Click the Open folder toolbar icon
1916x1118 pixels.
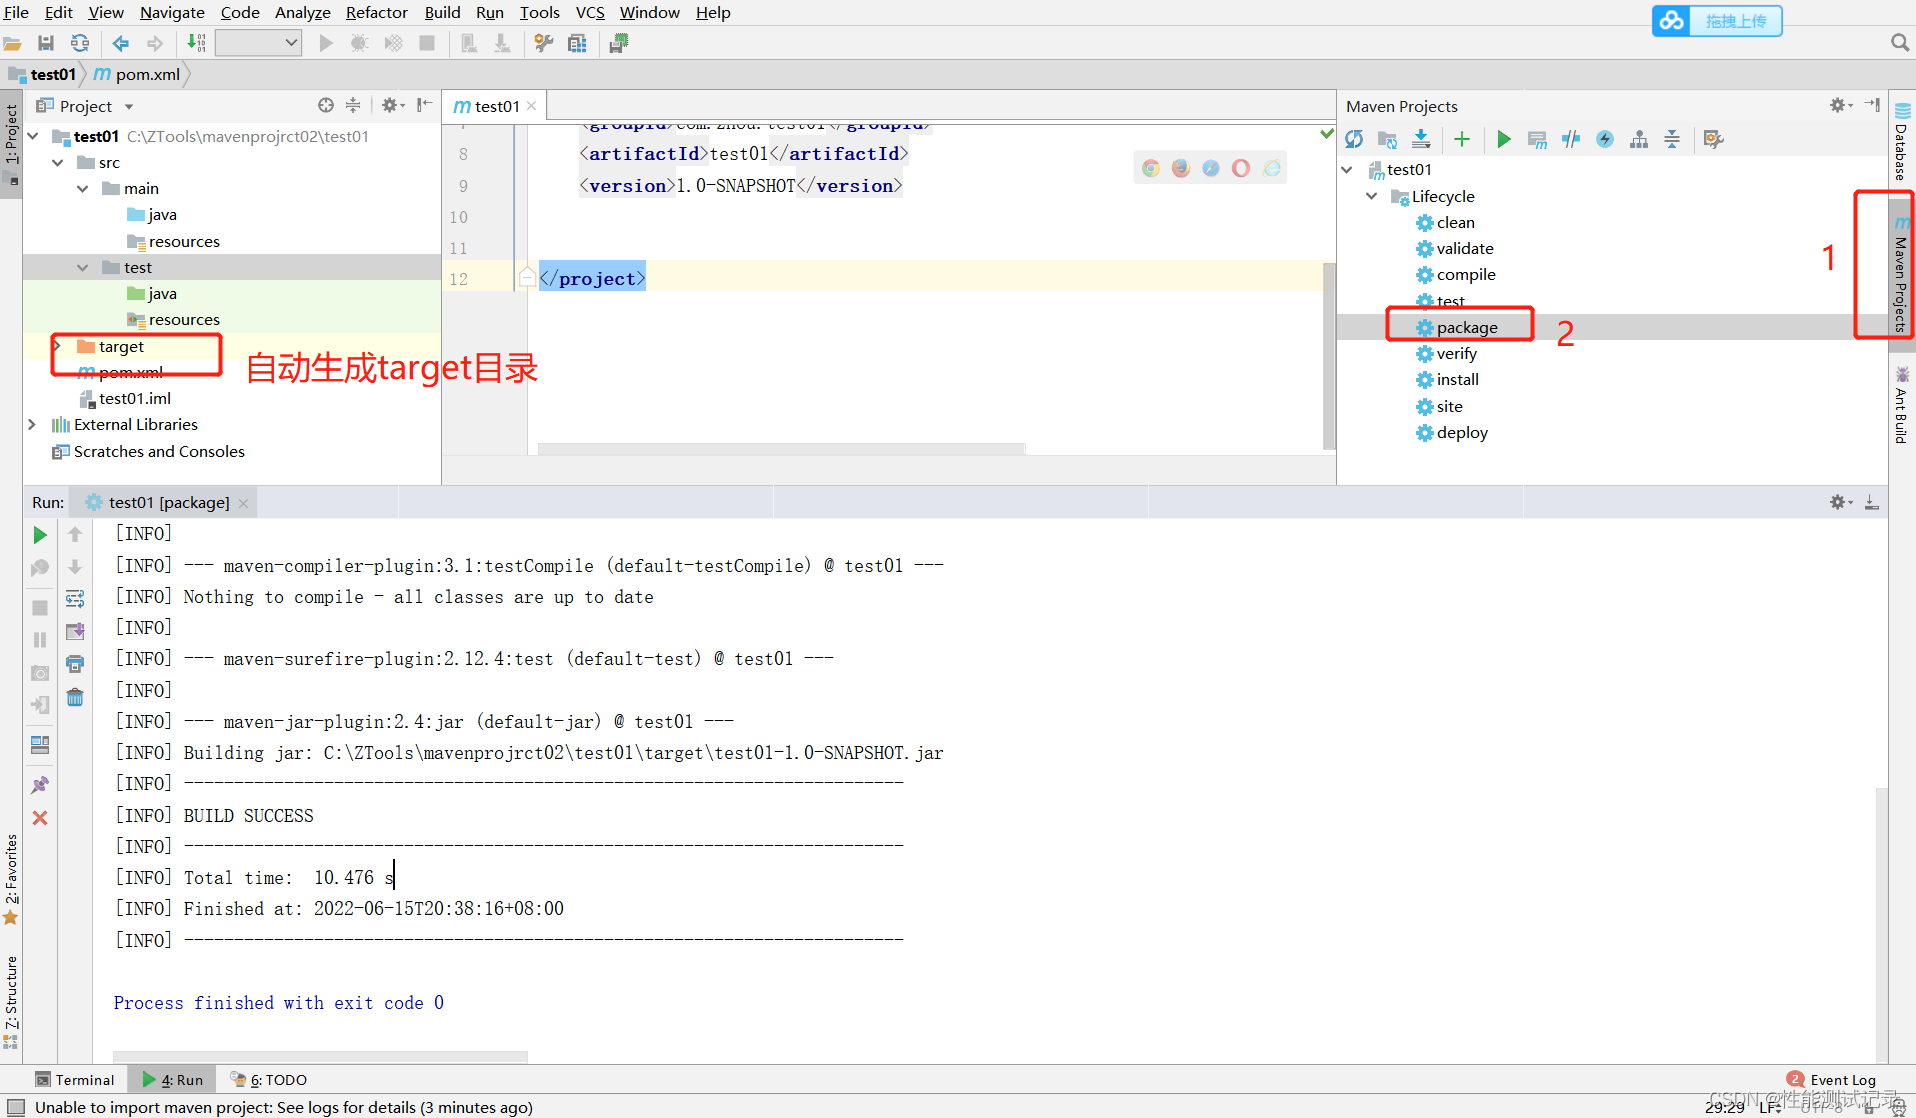tap(12, 43)
